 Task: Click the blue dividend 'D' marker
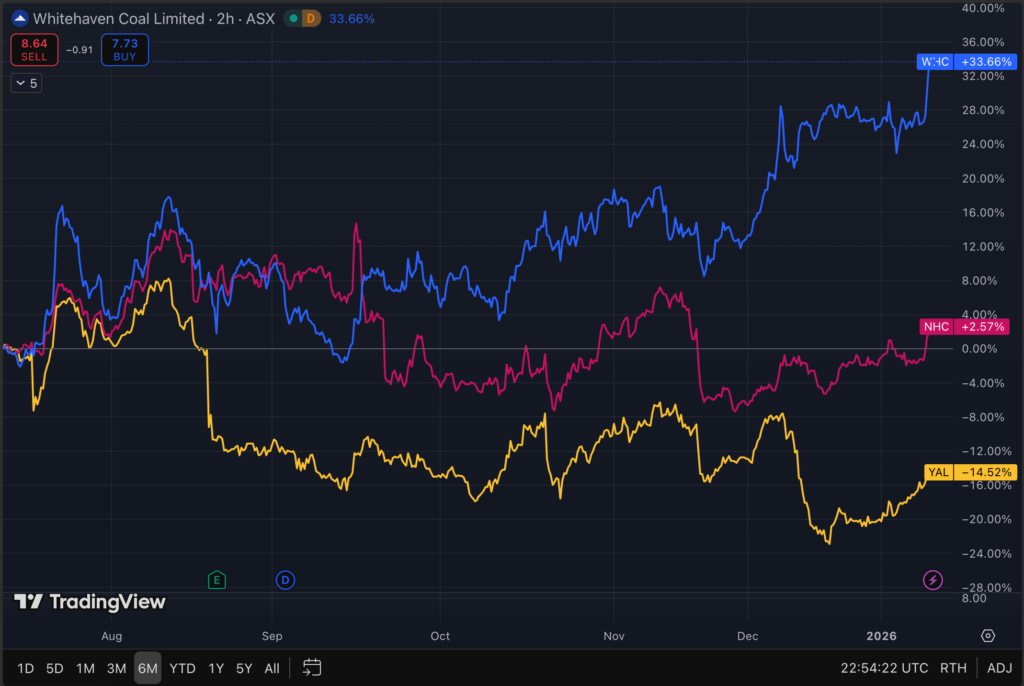coord(285,579)
